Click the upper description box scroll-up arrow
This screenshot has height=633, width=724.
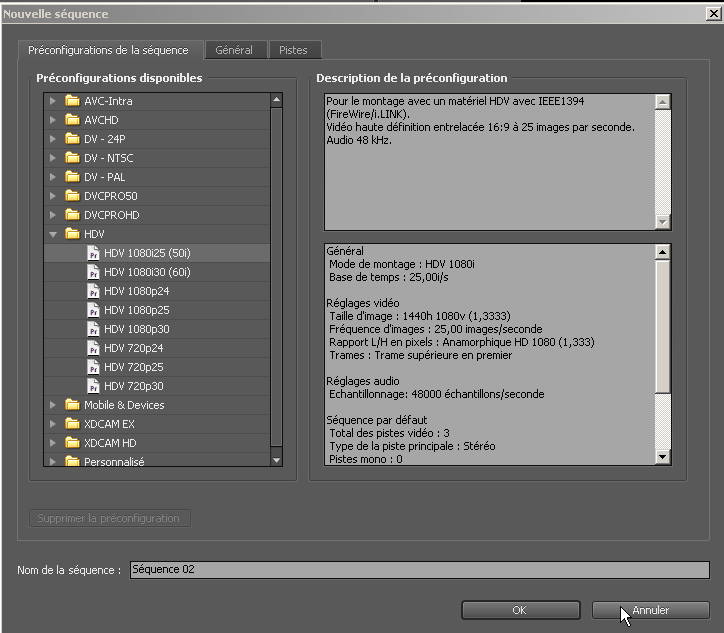(x=663, y=102)
